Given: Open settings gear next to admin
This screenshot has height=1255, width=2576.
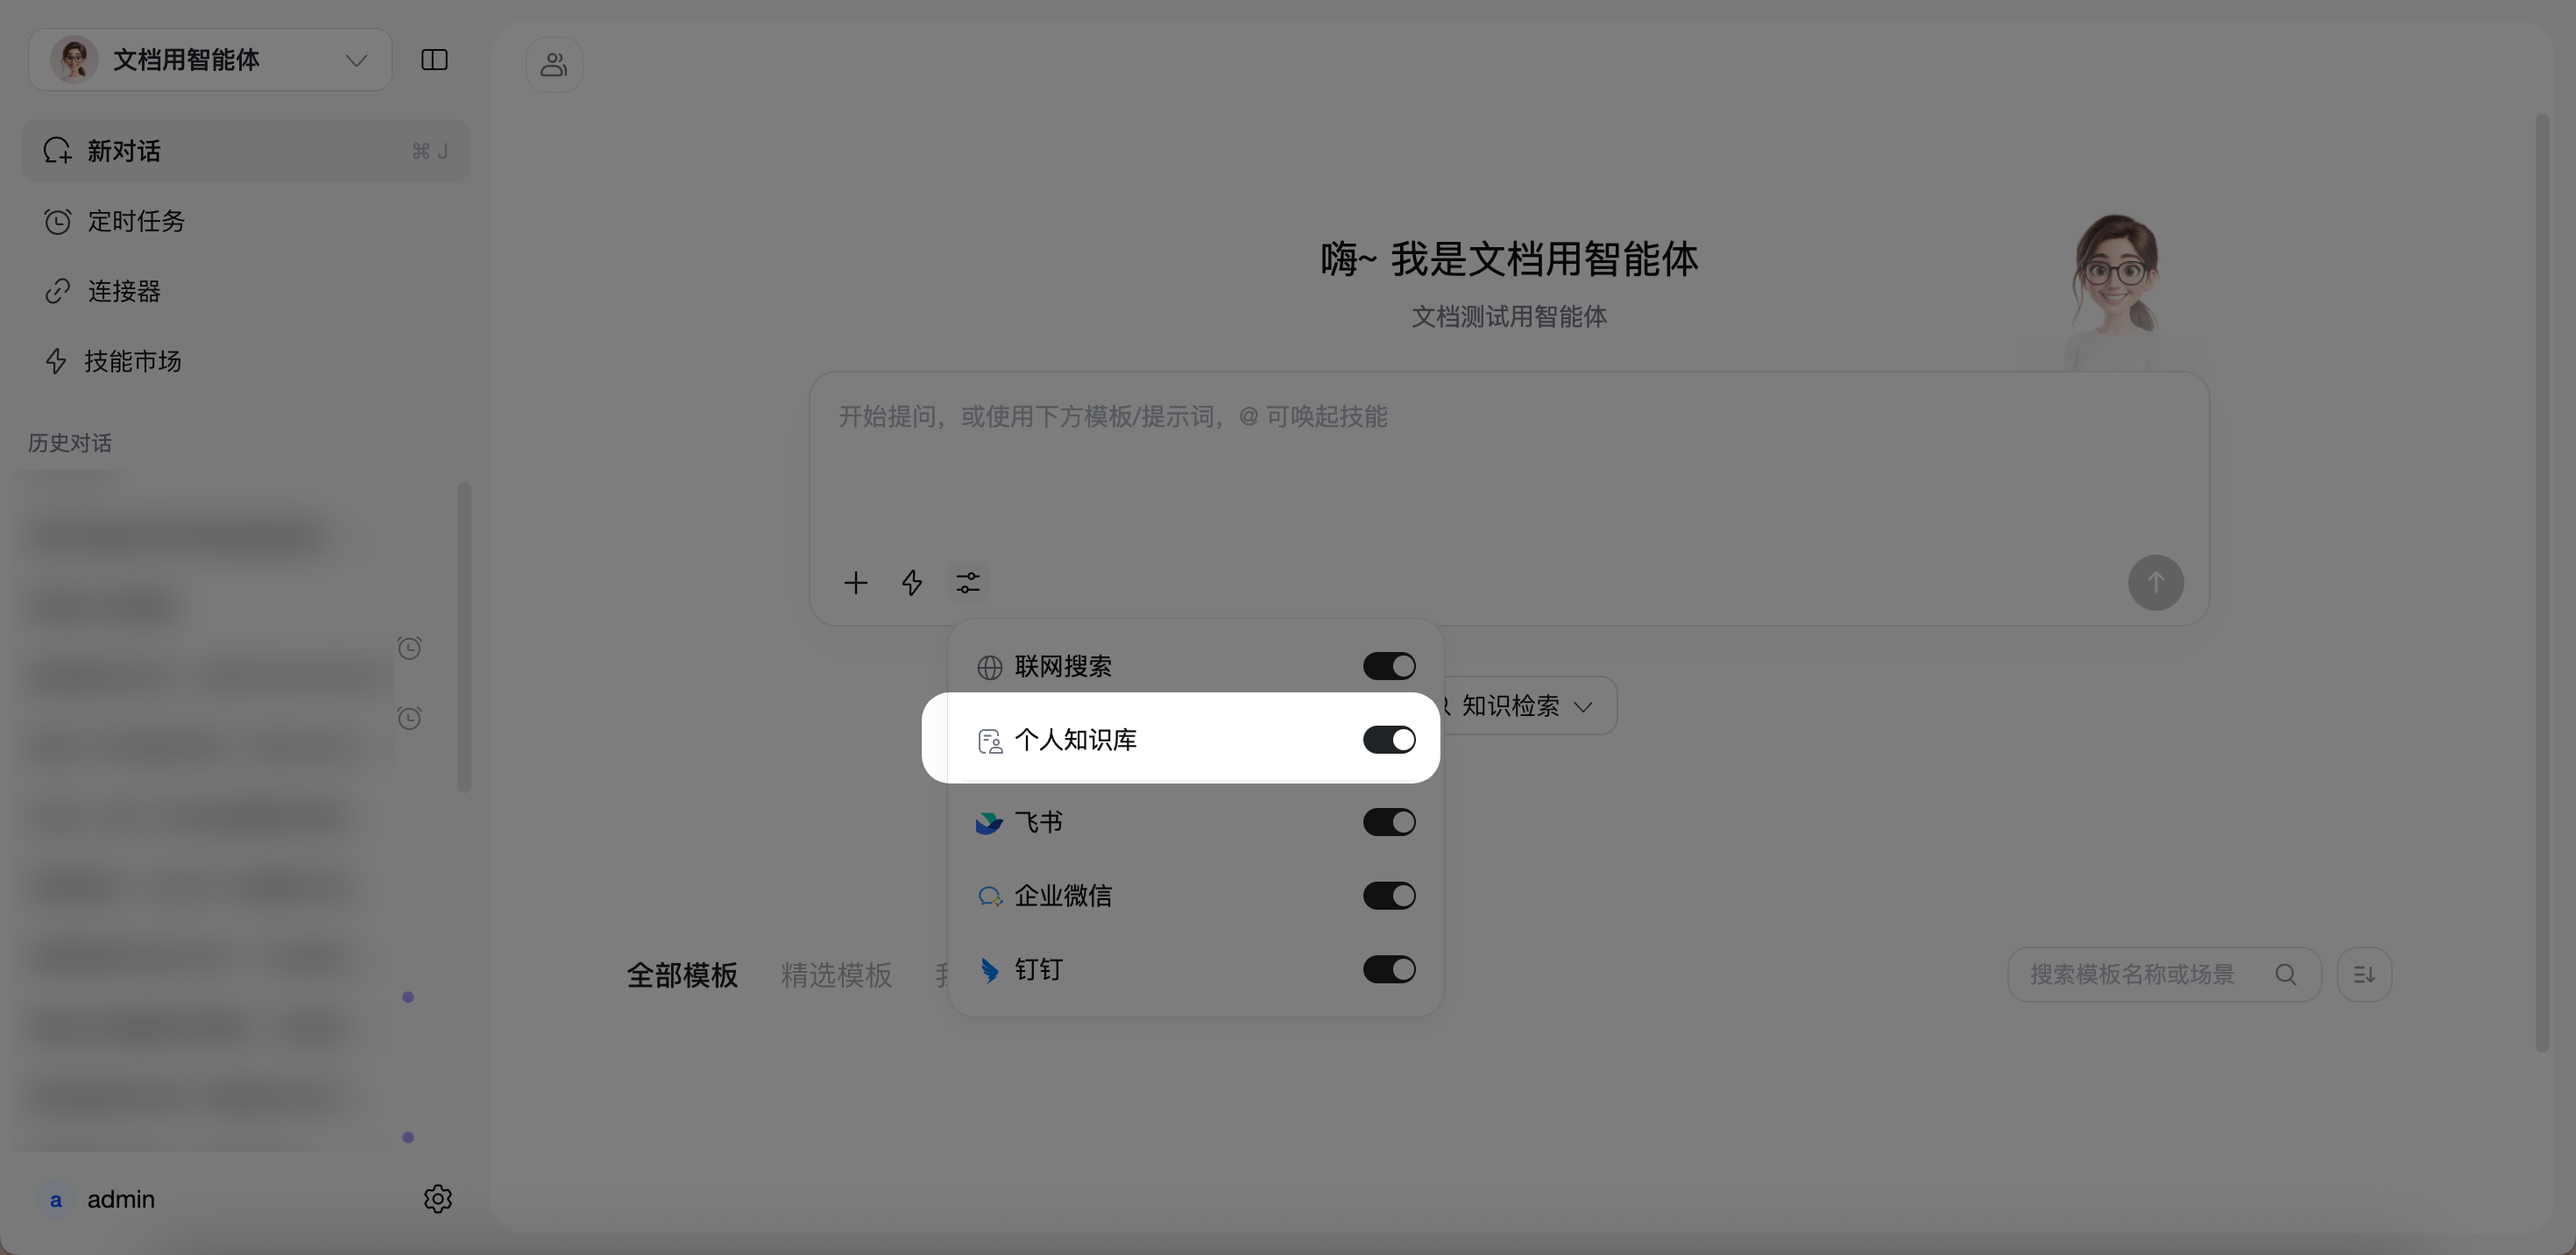Looking at the screenshot, I should pyautogui.click(x=438, y=1198).
